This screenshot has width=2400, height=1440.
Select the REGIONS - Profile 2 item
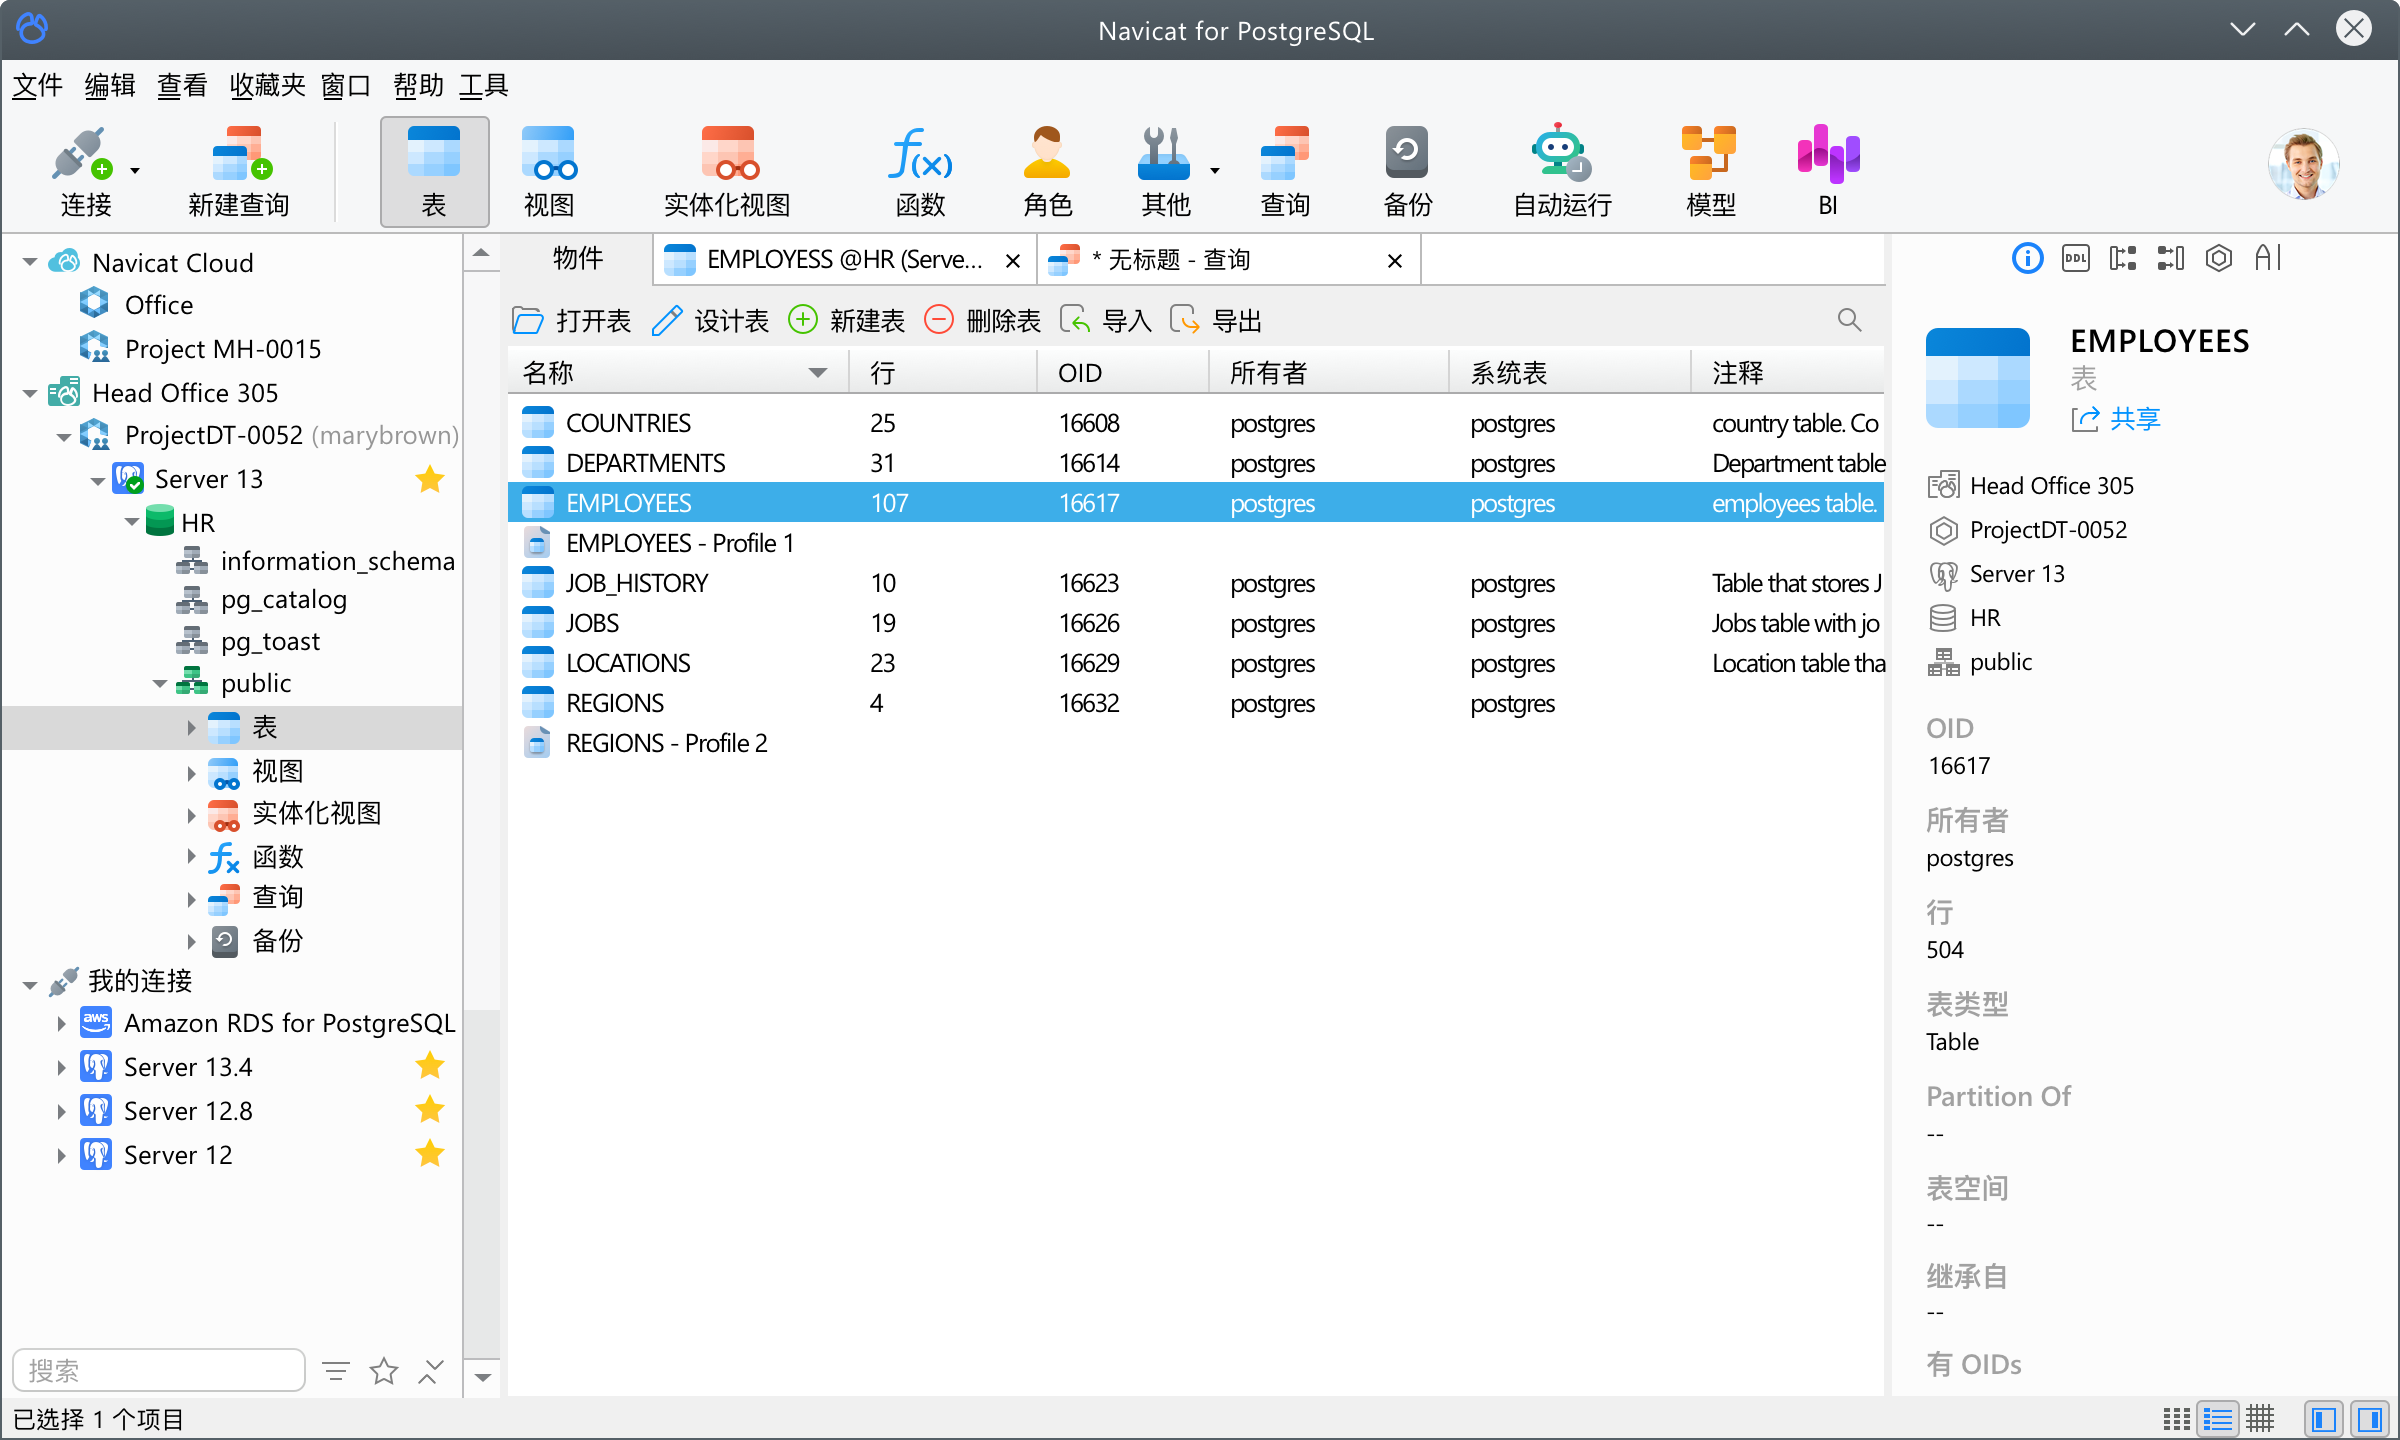coord(1196,743)
